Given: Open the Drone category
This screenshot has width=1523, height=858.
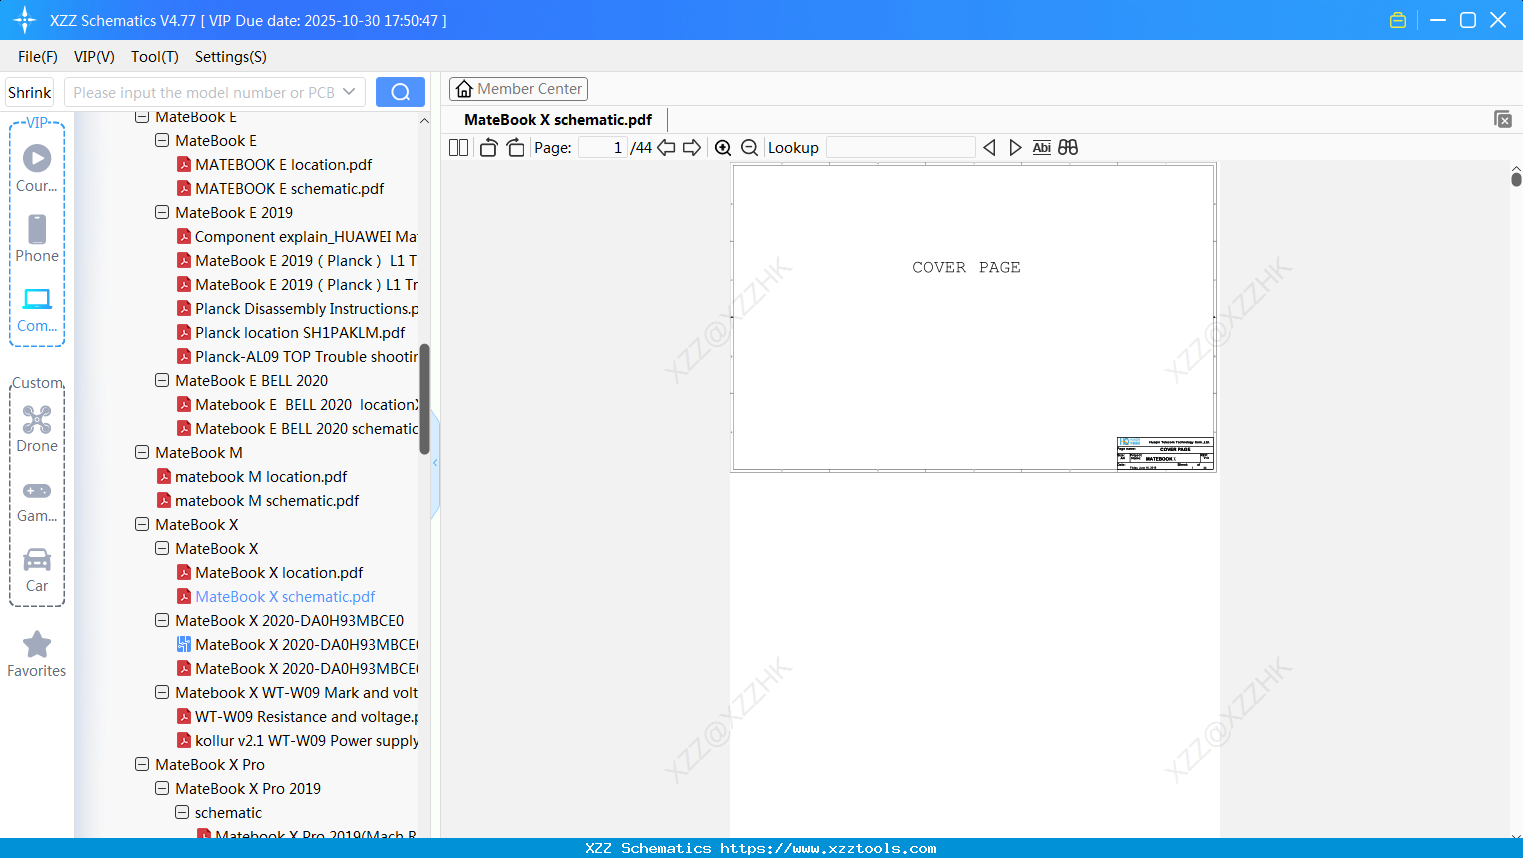Looking at the screenshot, I should pyautogui.click(x=37, y=429).
